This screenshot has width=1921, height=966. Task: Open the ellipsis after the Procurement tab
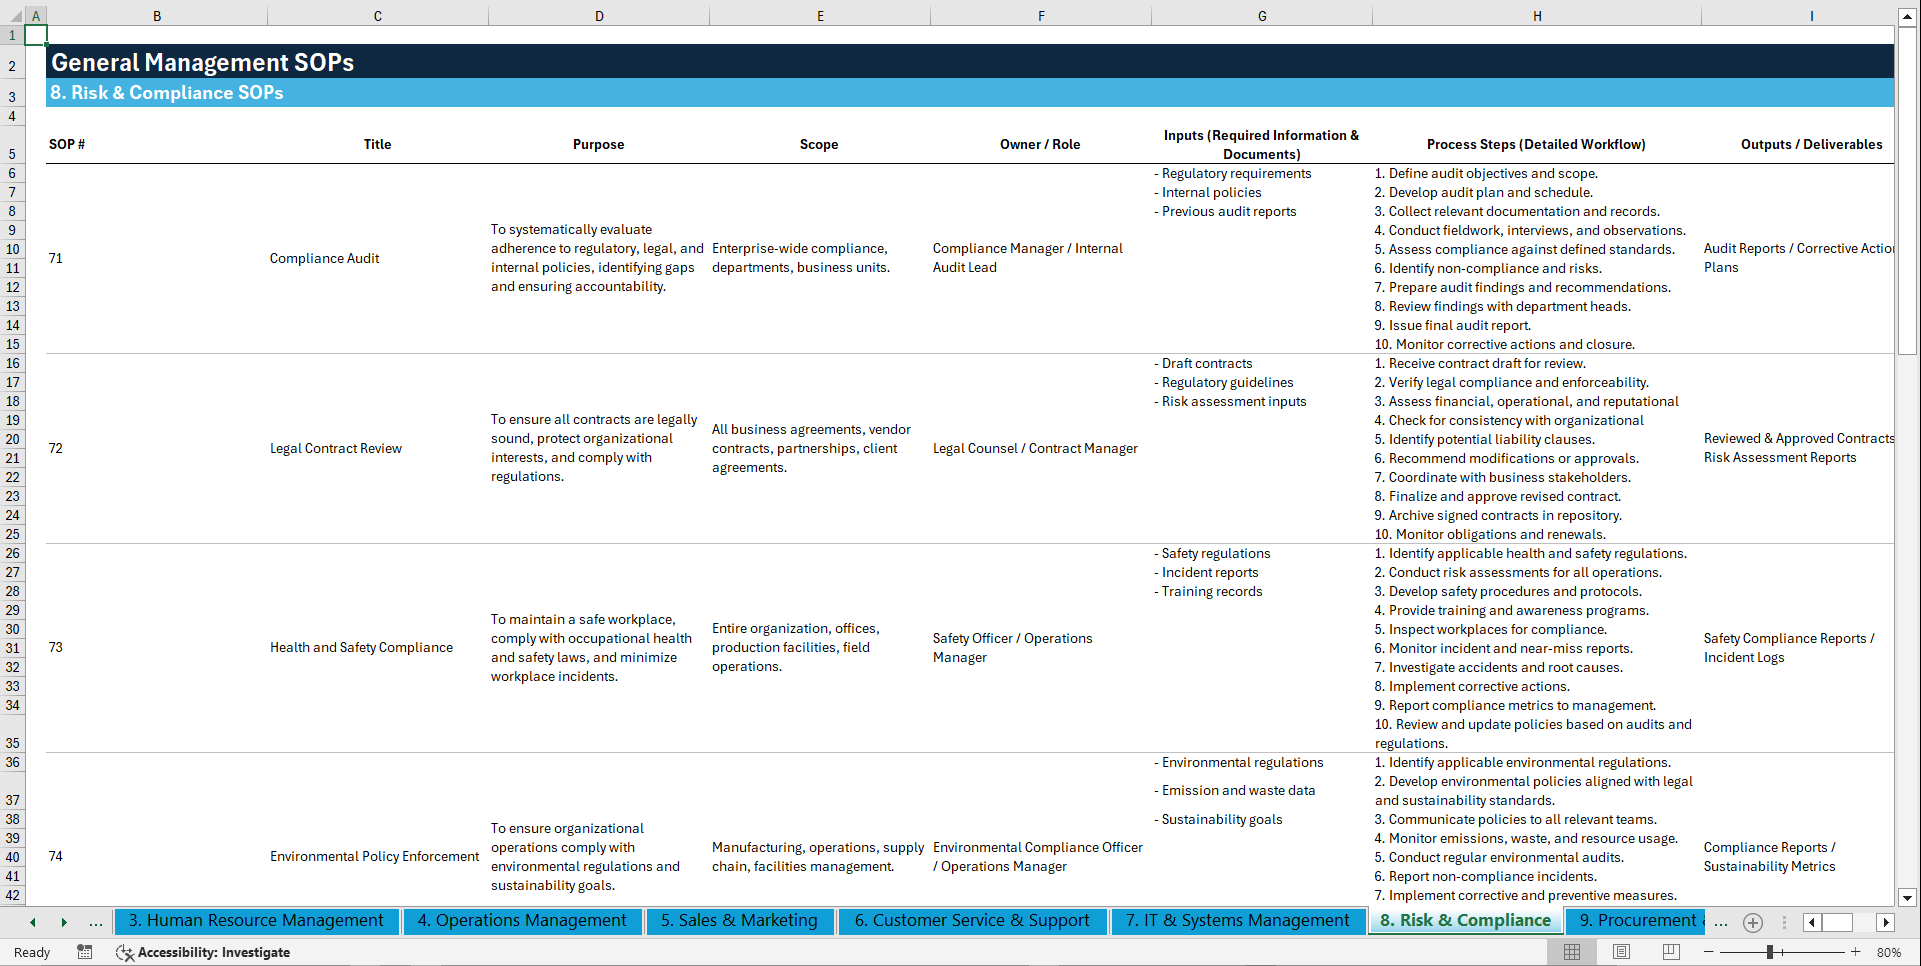click(x=1721, y=922)
